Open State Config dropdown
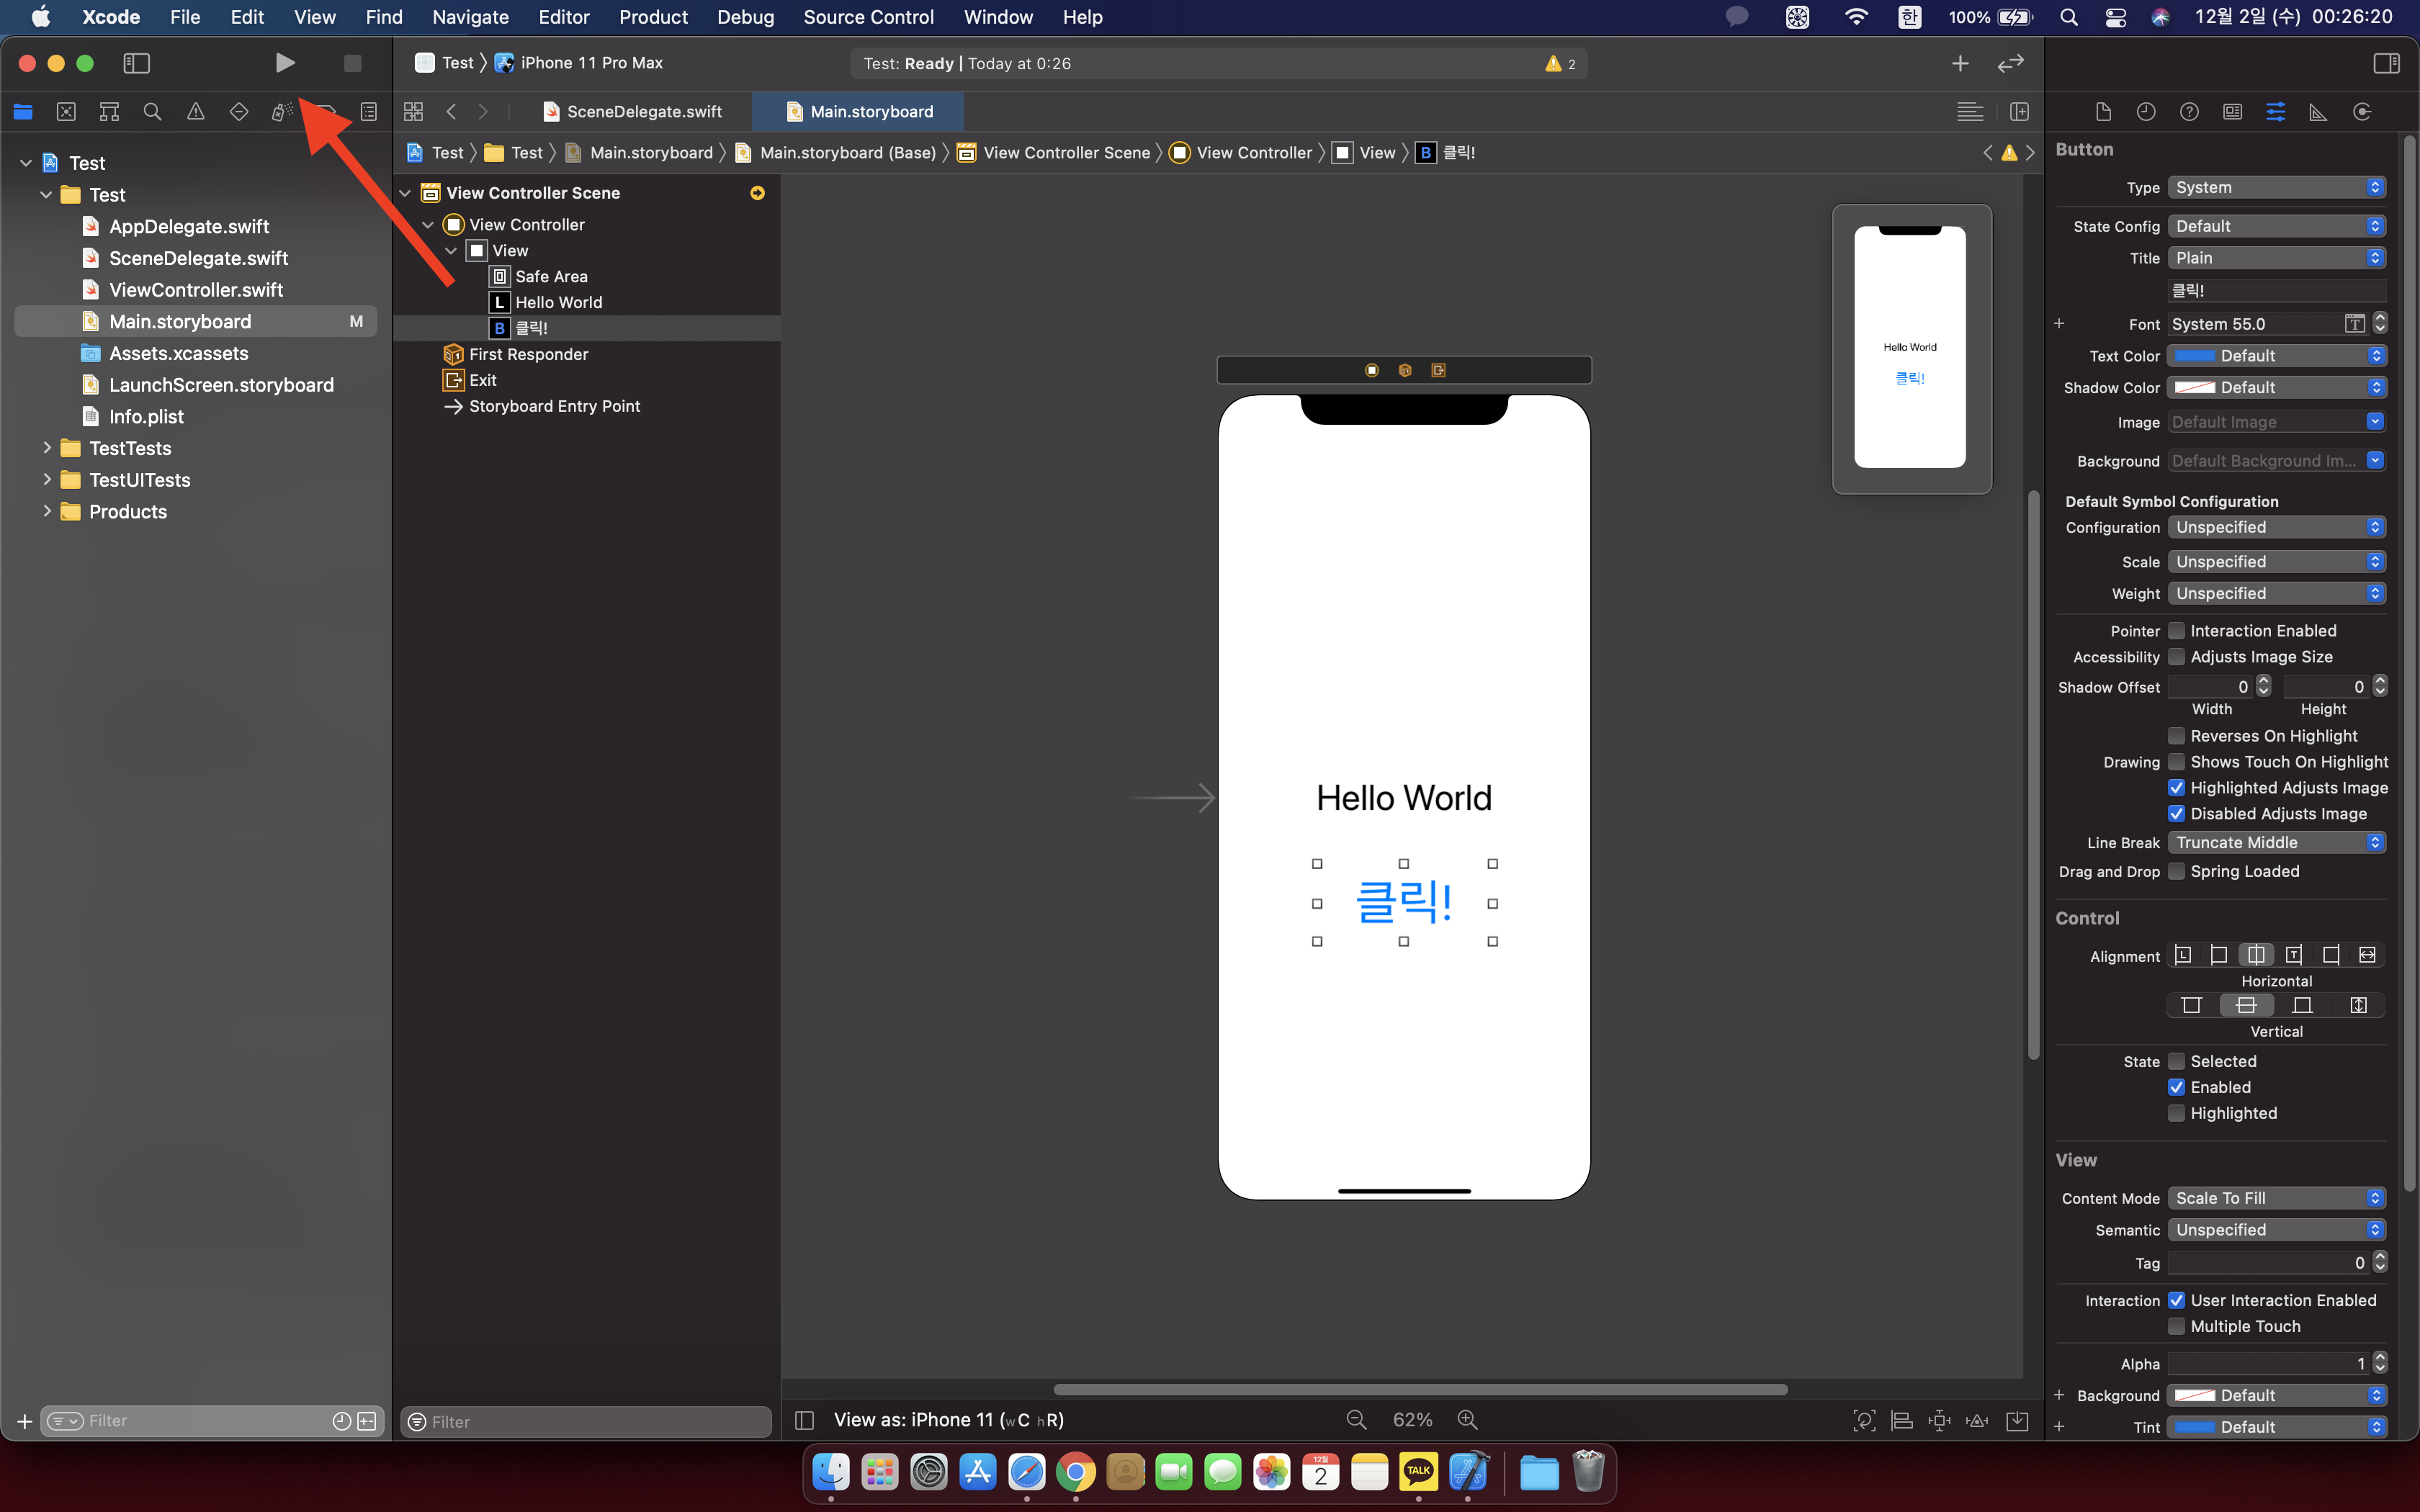Viewport: 2420px width, 1512px height. point(2277,227)
